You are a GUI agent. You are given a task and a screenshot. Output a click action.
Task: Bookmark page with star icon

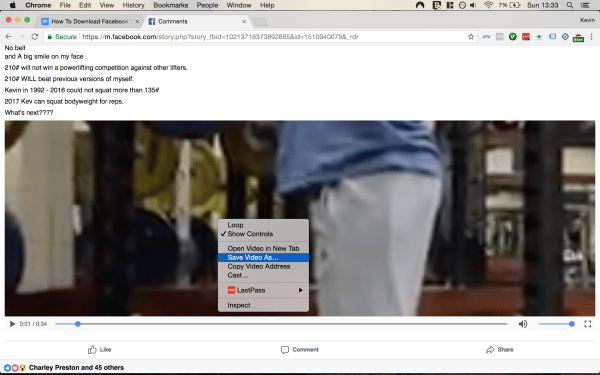[x=471, y=37]
